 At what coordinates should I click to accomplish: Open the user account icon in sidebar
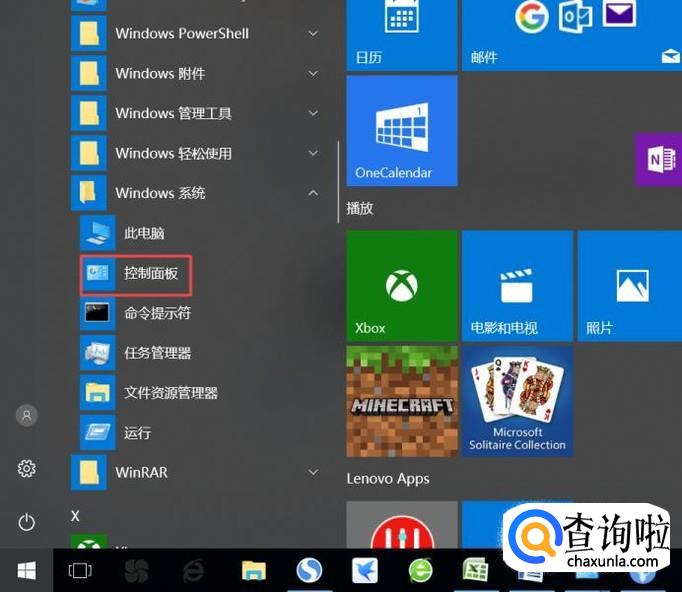(x=27, y=415)
